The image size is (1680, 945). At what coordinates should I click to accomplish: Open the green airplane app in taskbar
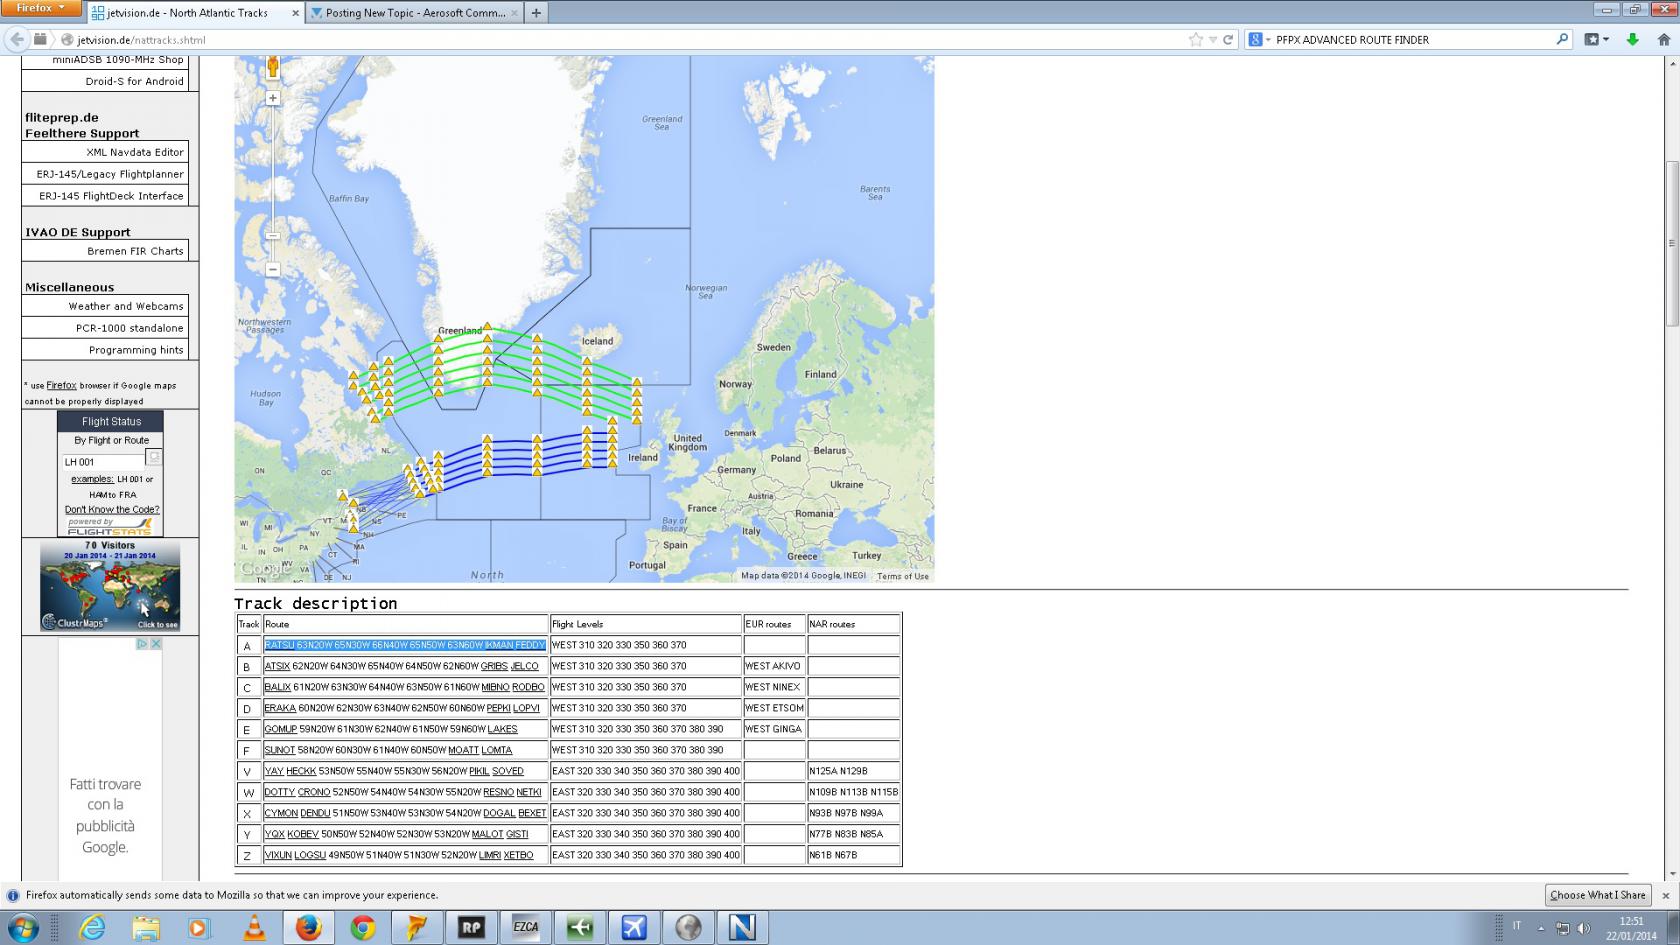[579, 928]
